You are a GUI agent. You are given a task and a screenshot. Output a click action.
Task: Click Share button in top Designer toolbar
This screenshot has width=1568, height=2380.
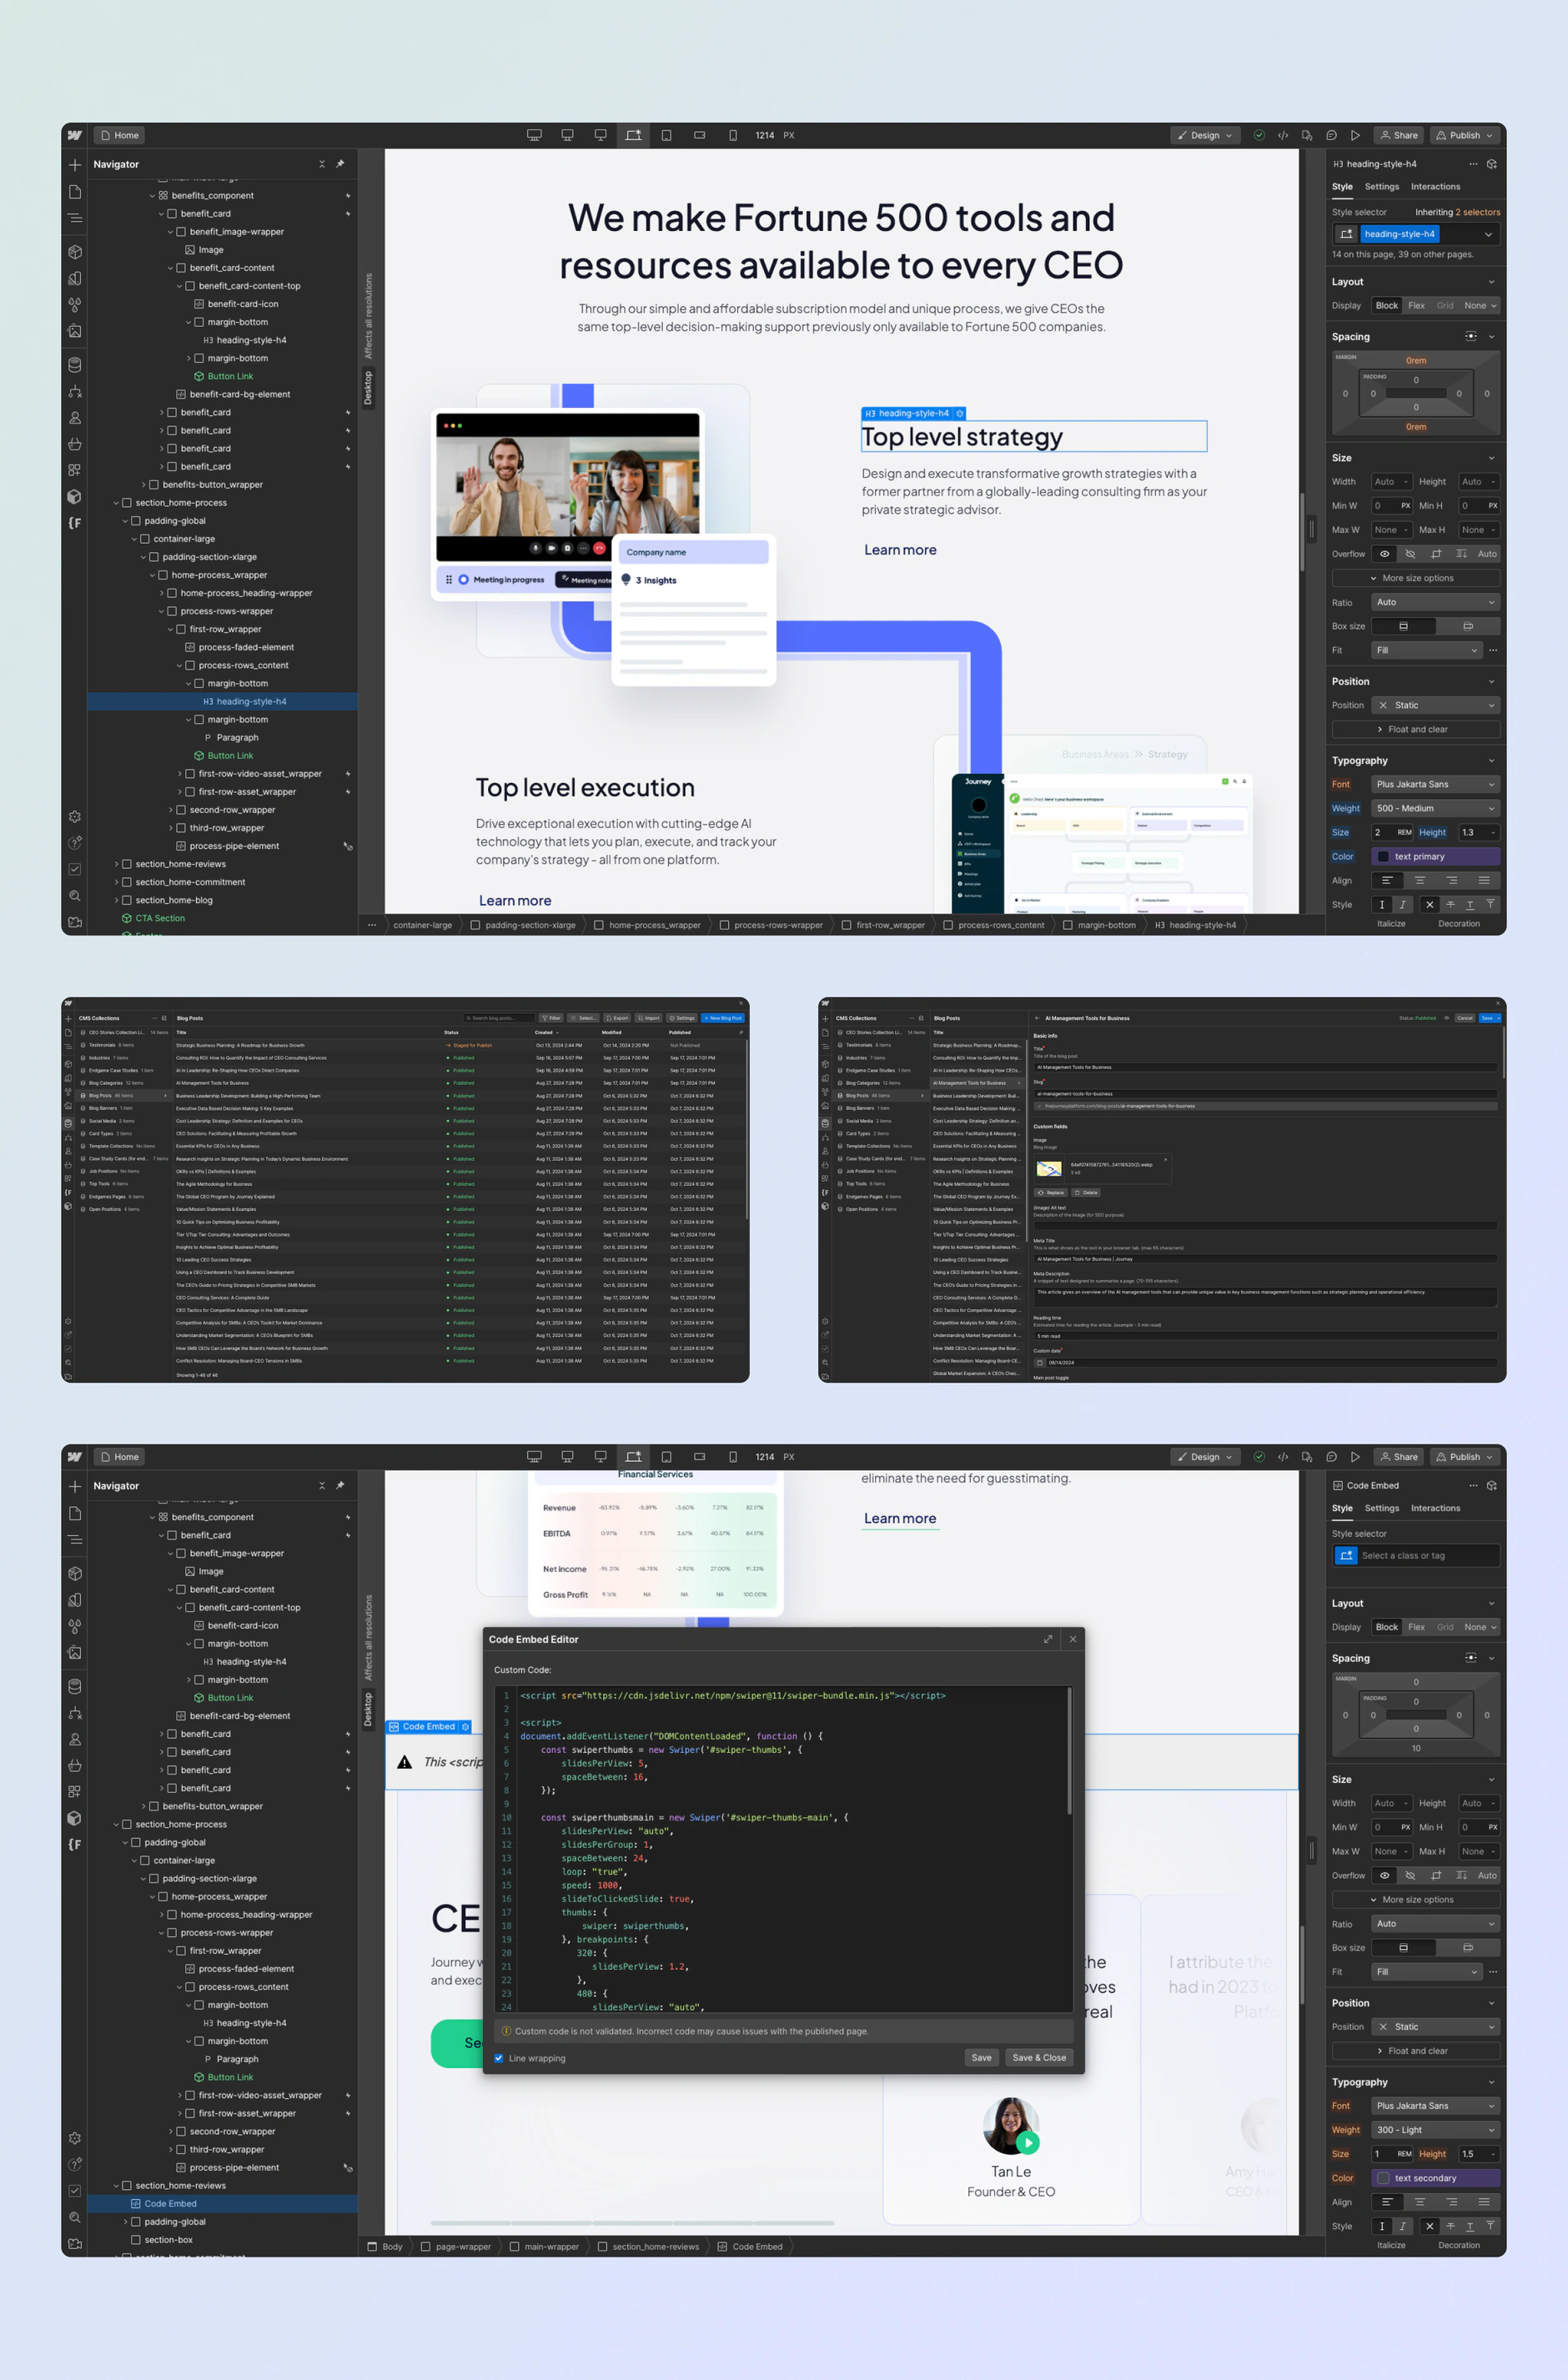tap(1399, 135)
